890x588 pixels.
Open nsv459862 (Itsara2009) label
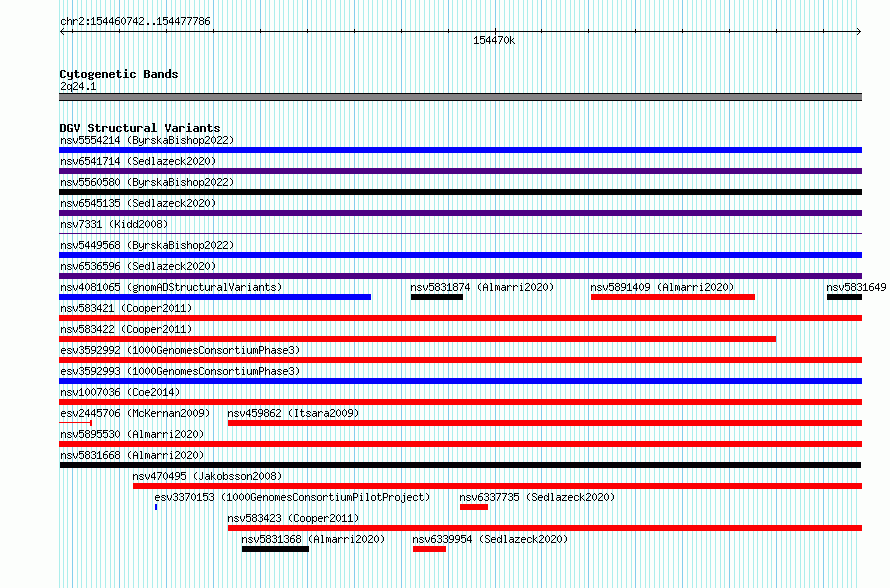(x=293, y=413)
